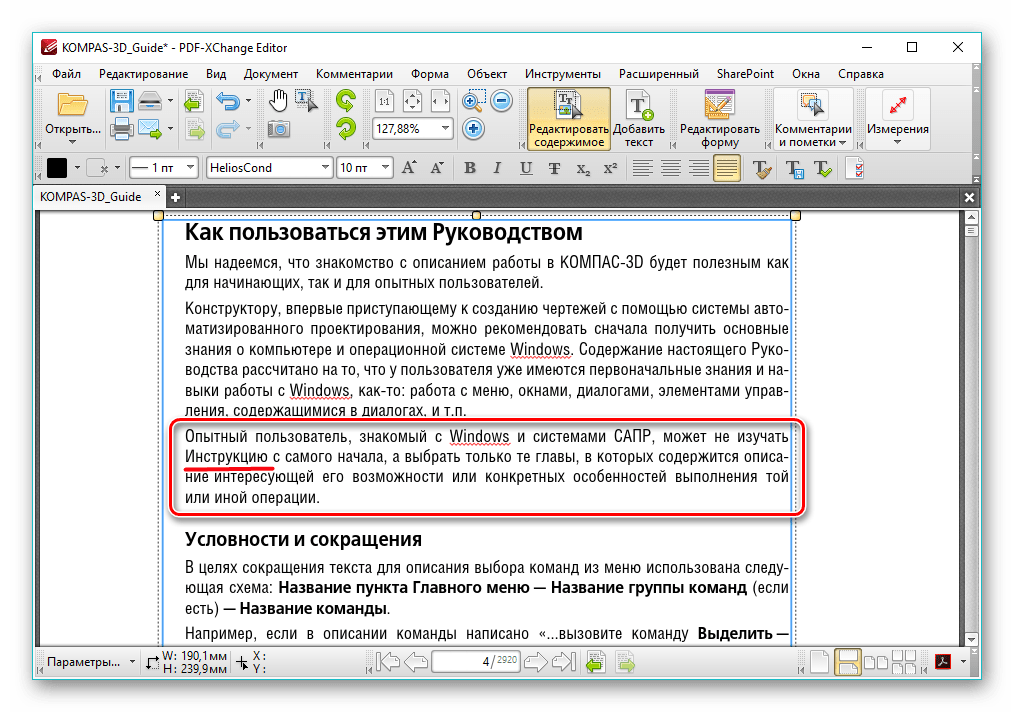
Task: Open the Комментарии menu
Action: 356,73
